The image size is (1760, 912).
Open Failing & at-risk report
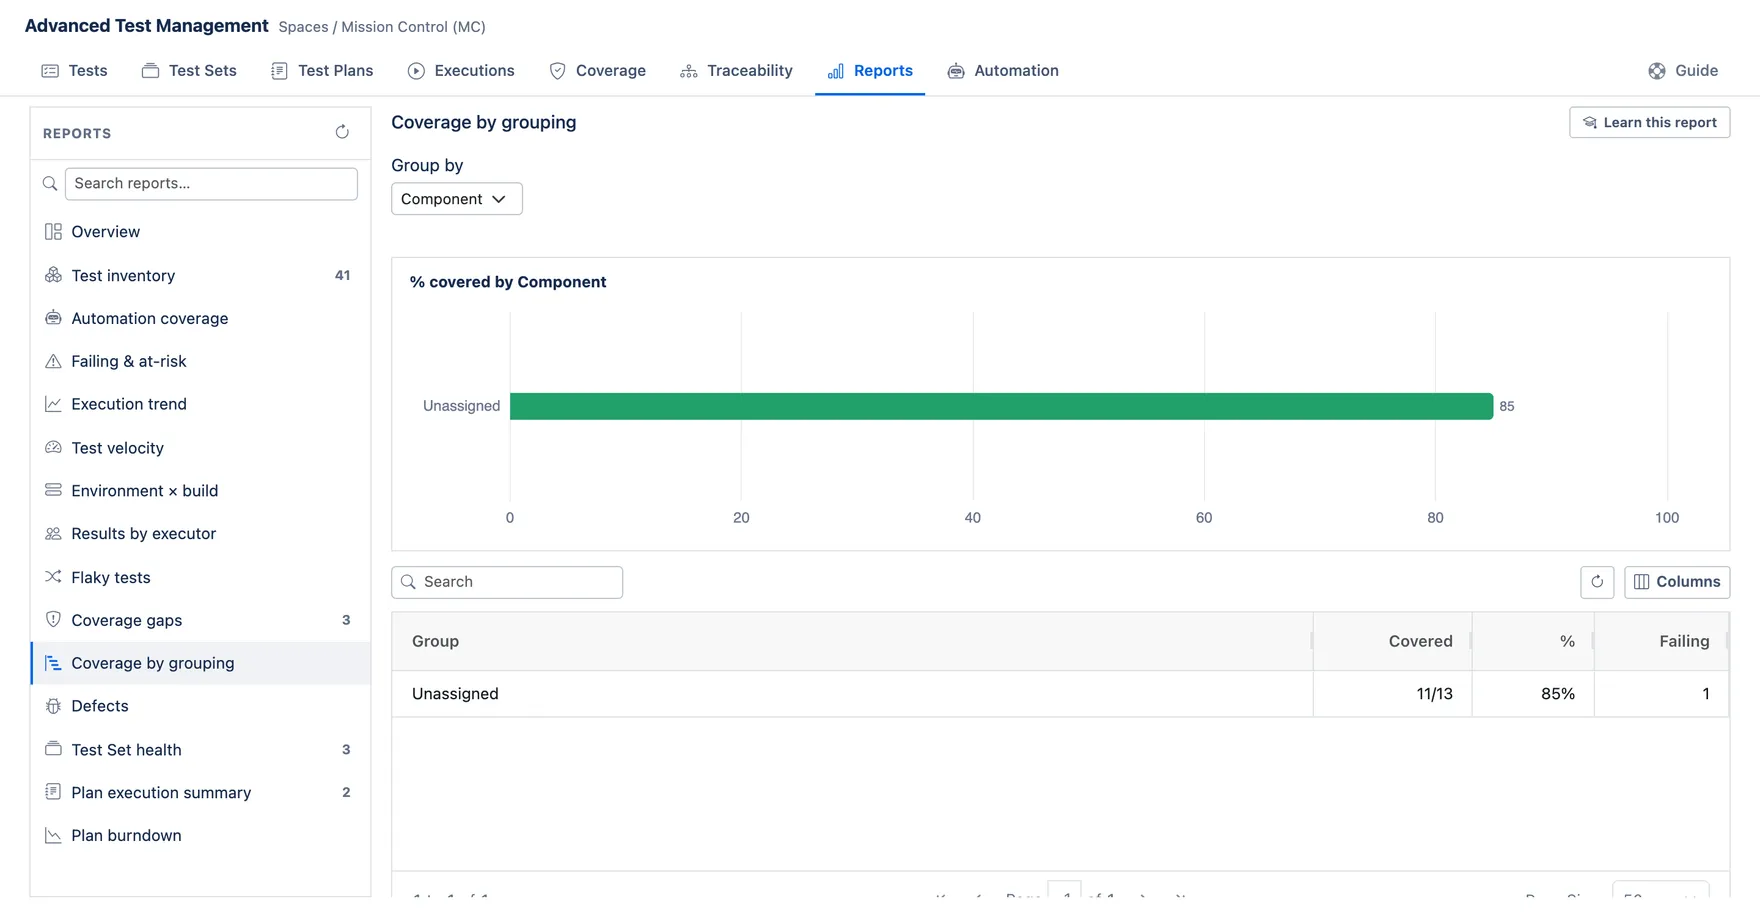pyautogui.click(x=200, y=361)
